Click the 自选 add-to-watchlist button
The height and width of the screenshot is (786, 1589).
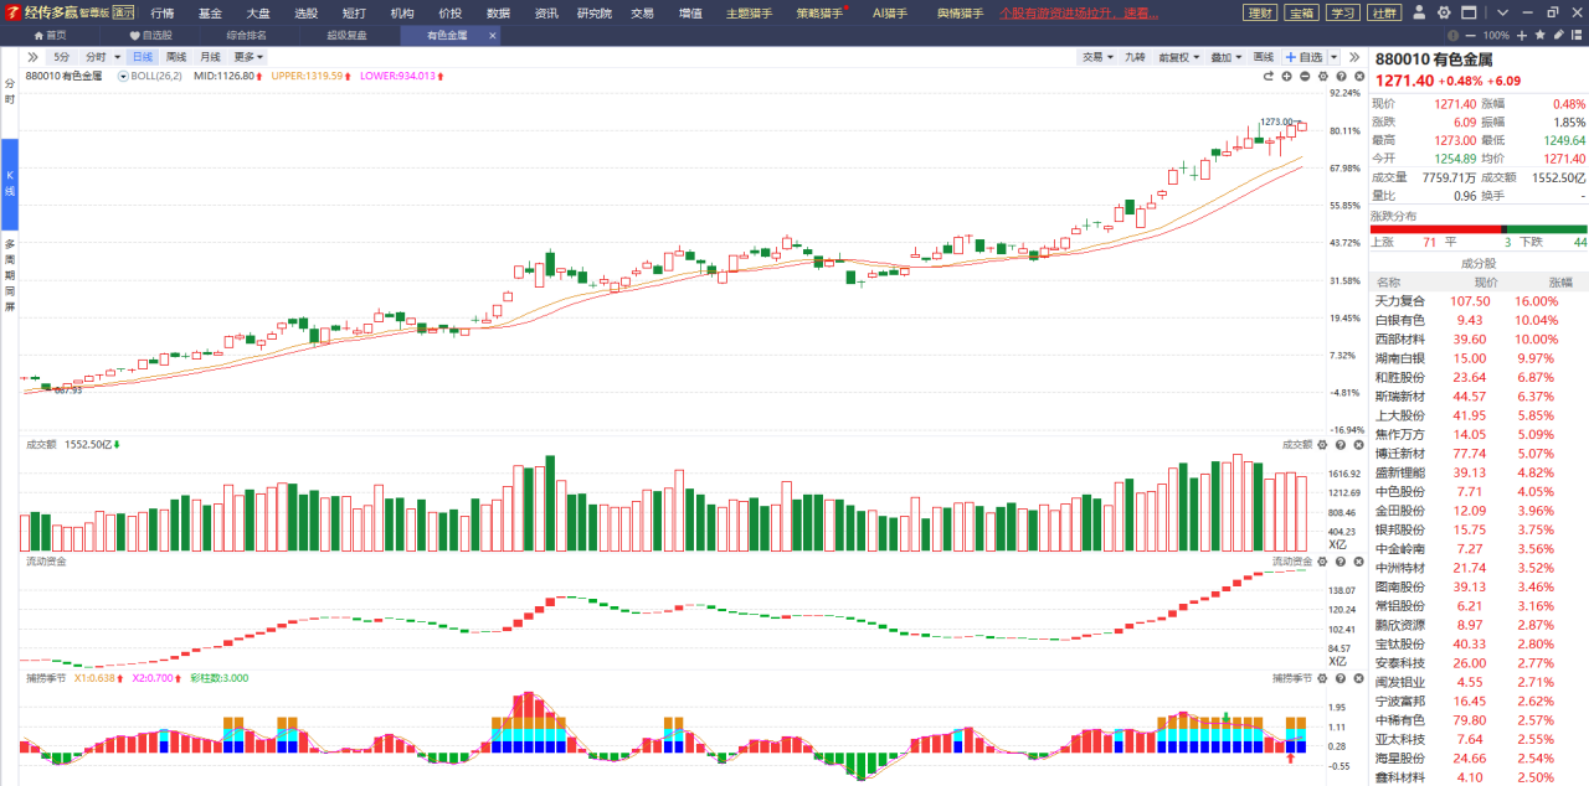(x=1305, y=57)
